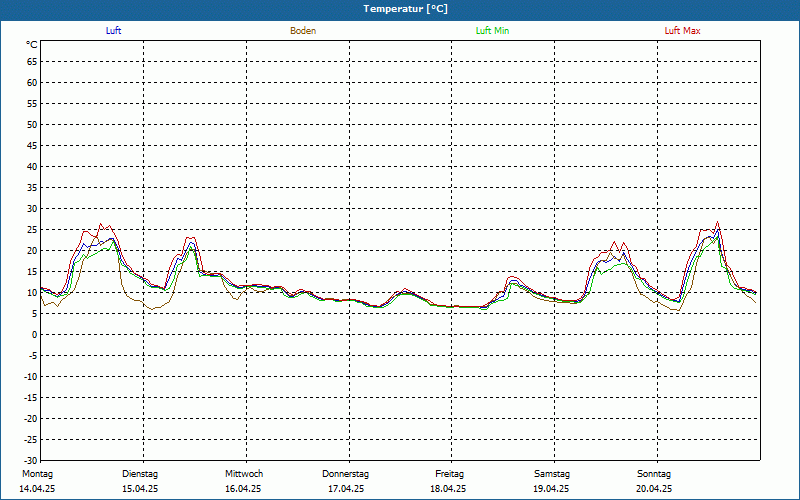Click the 16.04.25 date label
The width and height of the screenshot is (800, 500).
click(x=243, y=489)
